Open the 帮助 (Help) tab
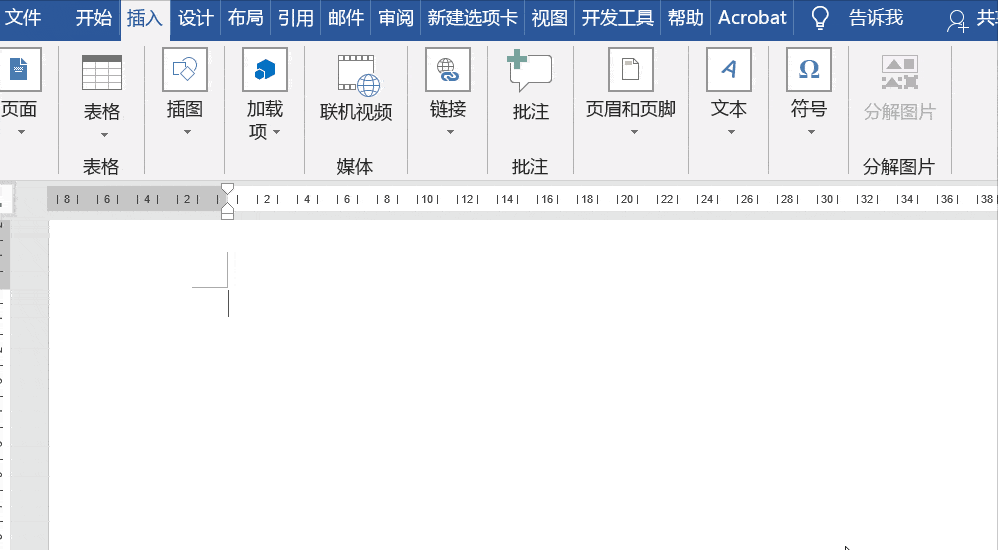The height and width of the screenshot is (550, 998). [x=685, y=17]
